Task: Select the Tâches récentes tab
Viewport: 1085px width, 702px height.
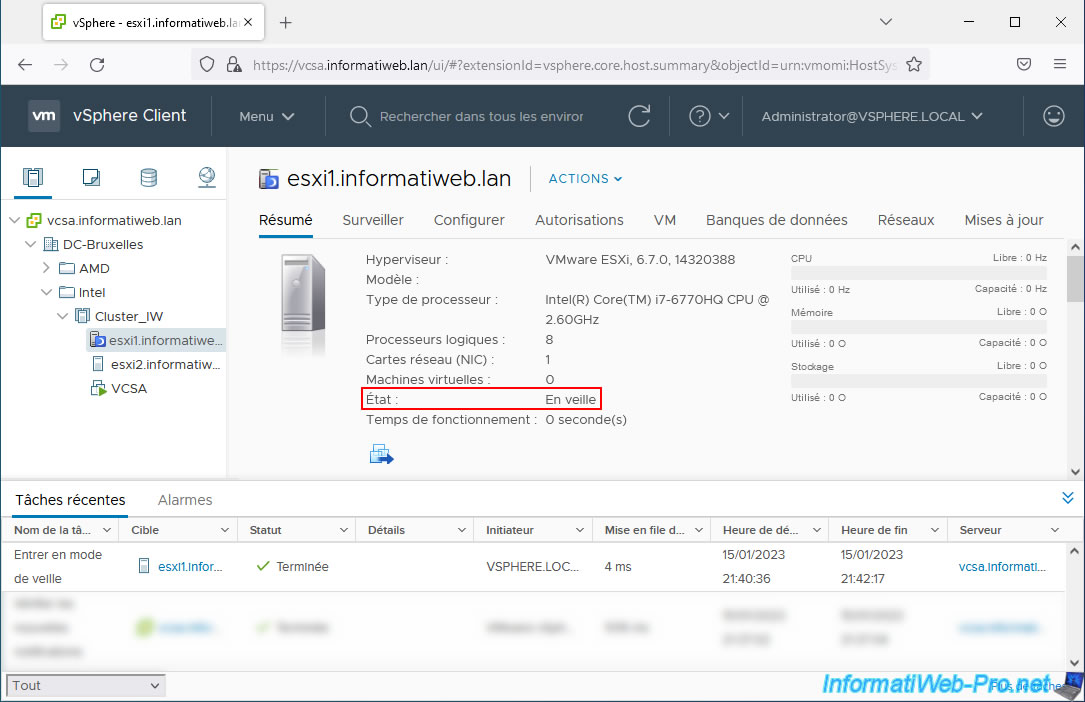Action: coord(71,499)
